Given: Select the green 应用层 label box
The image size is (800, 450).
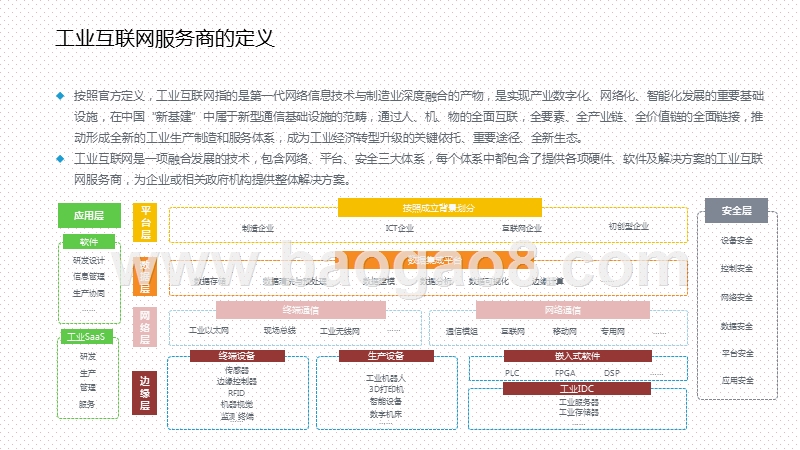Looking at the screenshot, I should pyautogui.click(x=89, y=215).
